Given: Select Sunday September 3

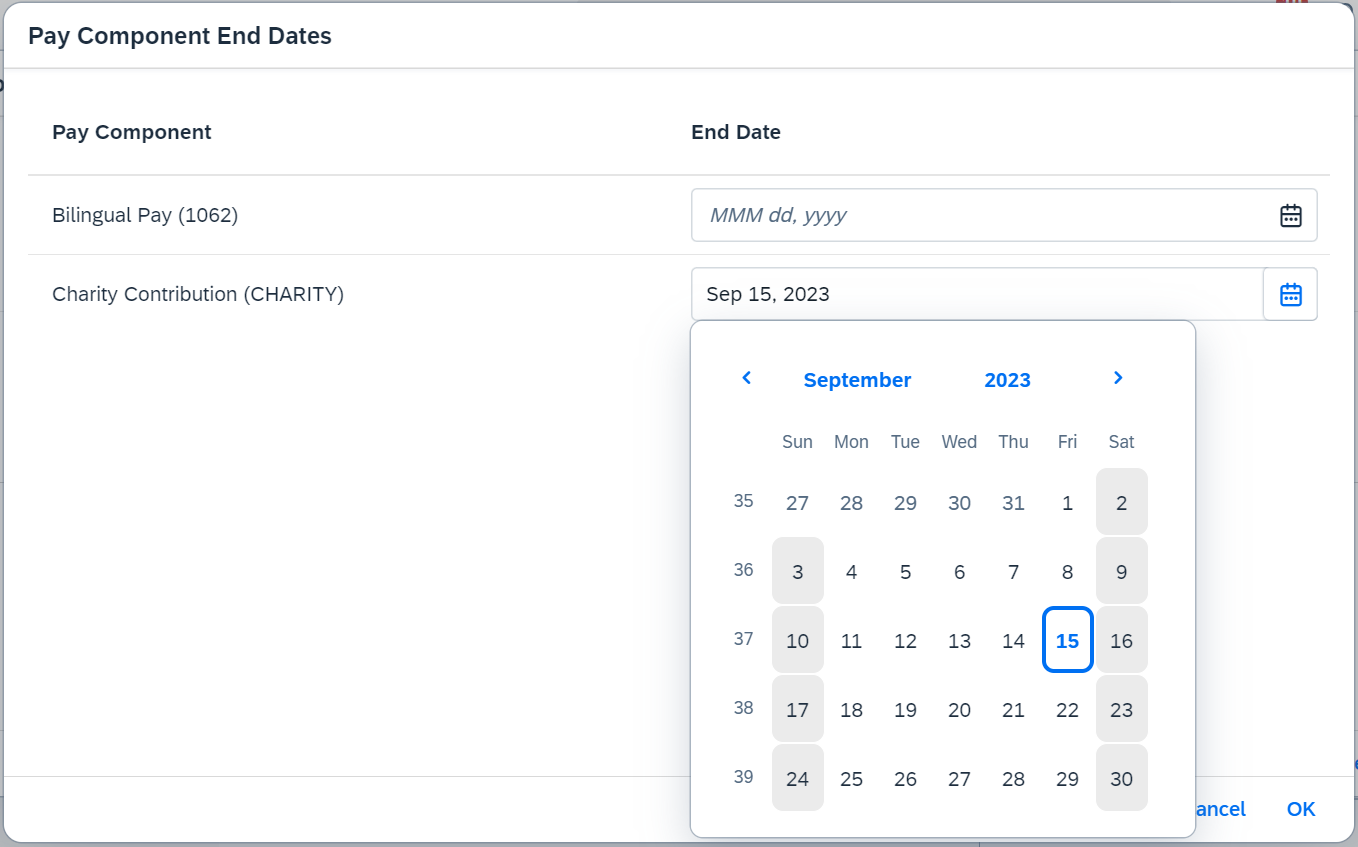Looking at the screenshot, I should [798, 571].
